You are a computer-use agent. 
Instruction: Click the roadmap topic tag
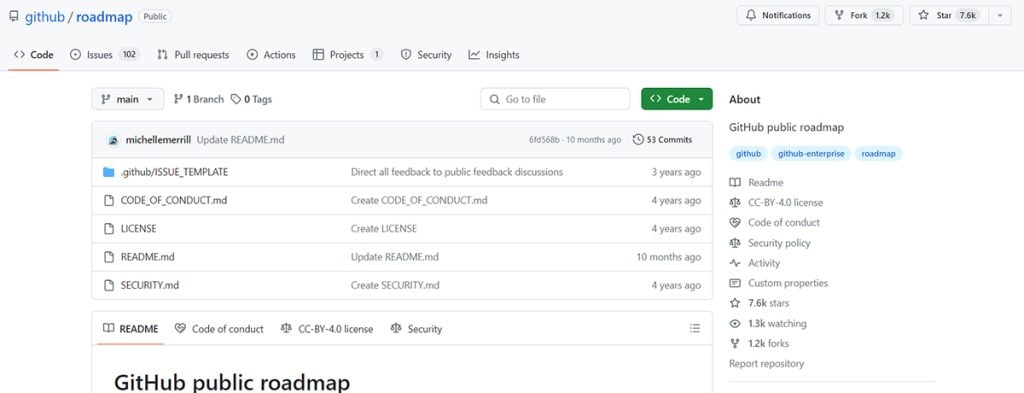[878, 154]
